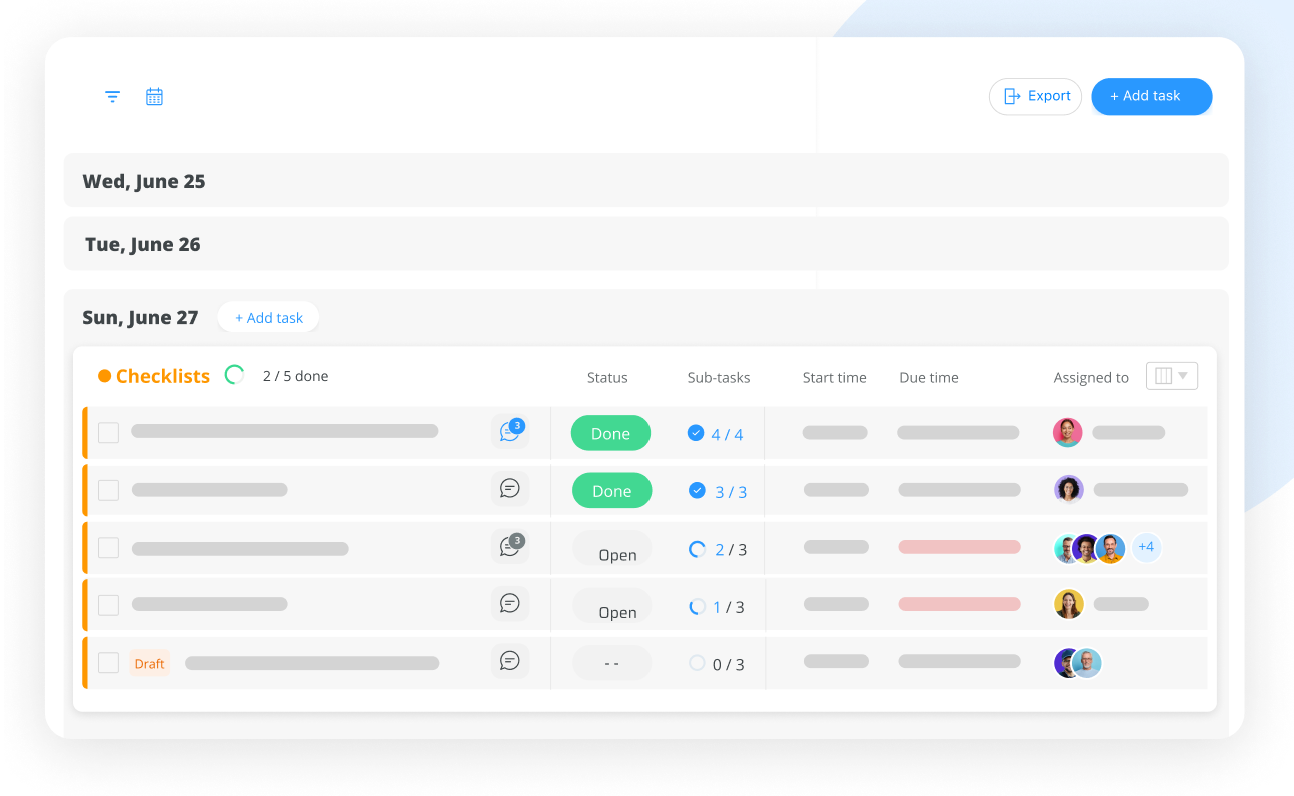Click the Status column header
The height and width of the screenshot is (796, 1294).
pyautogui.click(x=607, y=378)
